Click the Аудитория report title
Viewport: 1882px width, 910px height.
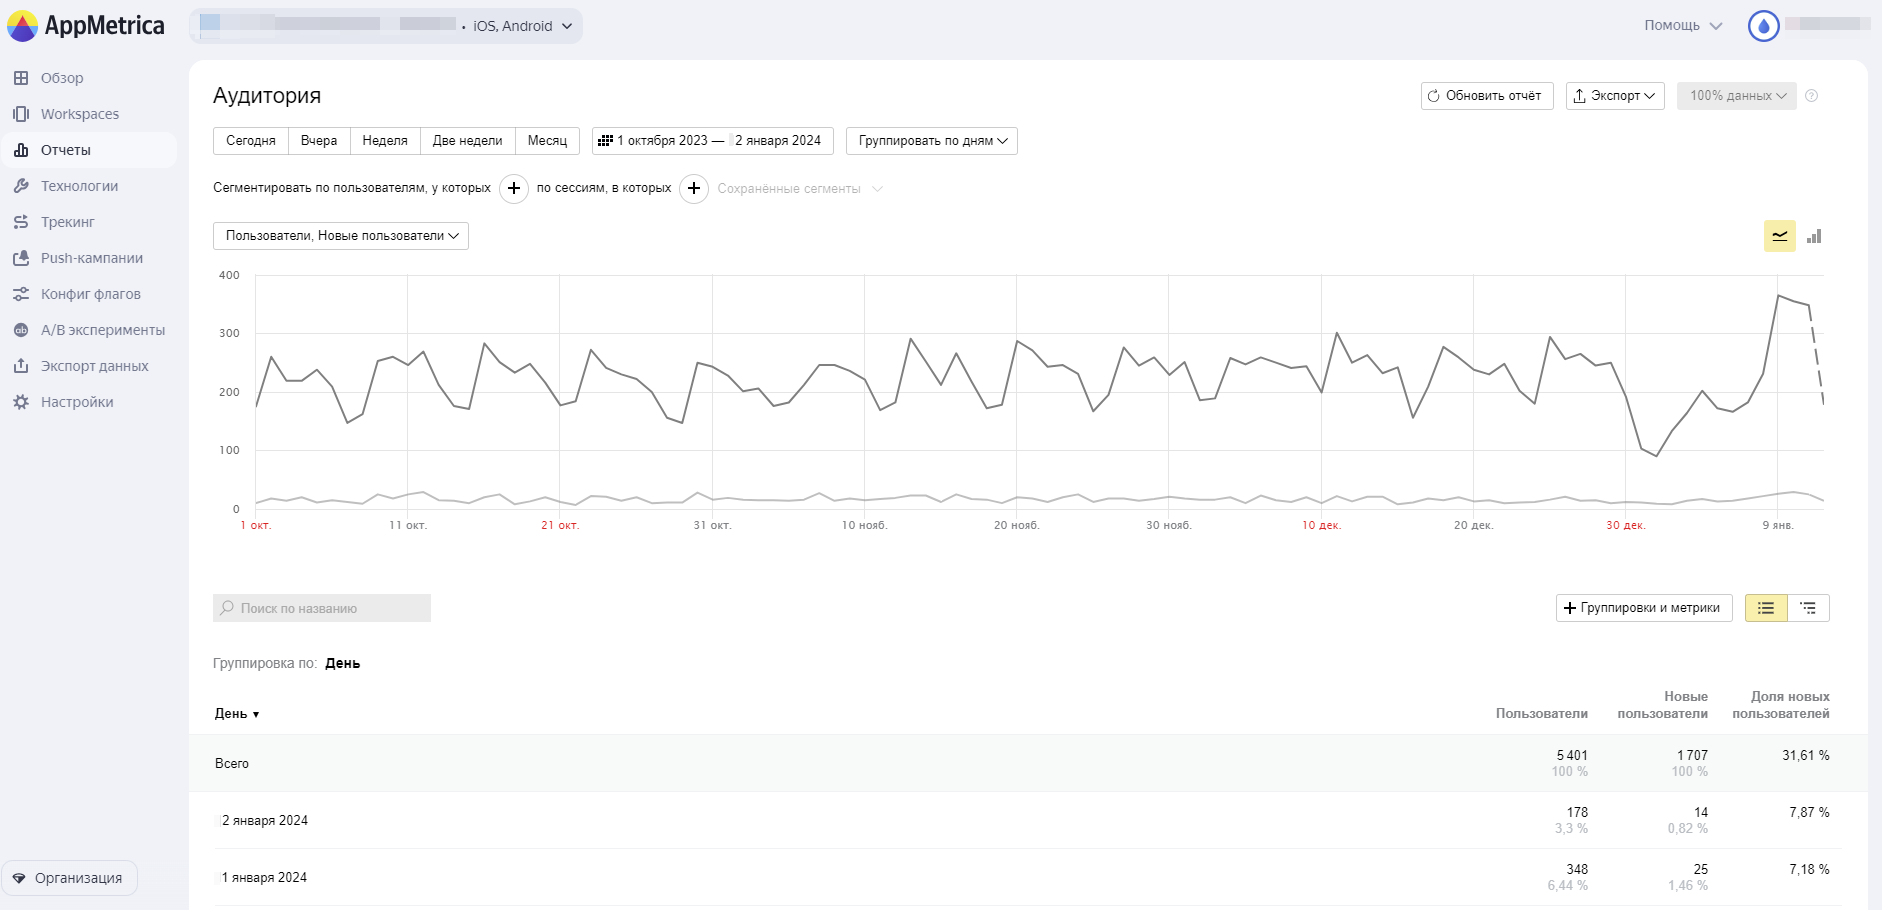[267, 95]
